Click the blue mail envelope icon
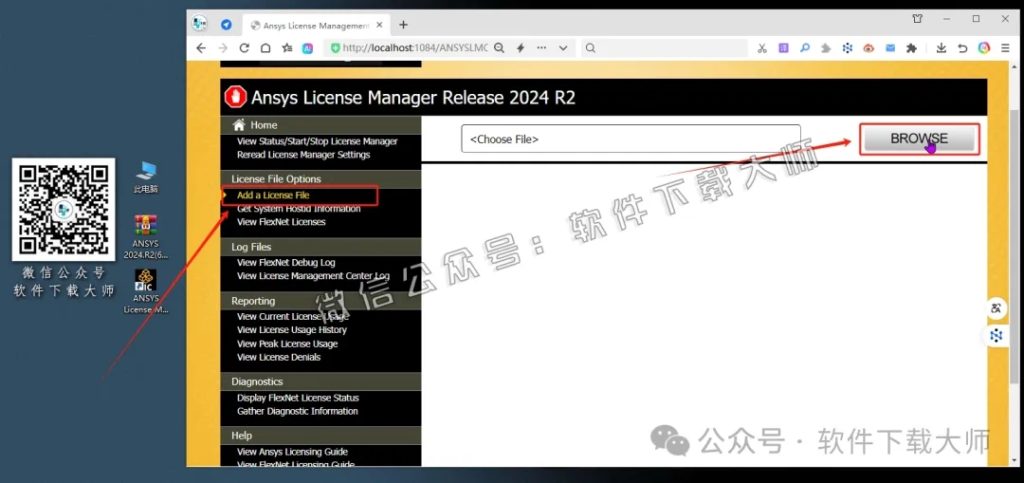 point(890,48)
